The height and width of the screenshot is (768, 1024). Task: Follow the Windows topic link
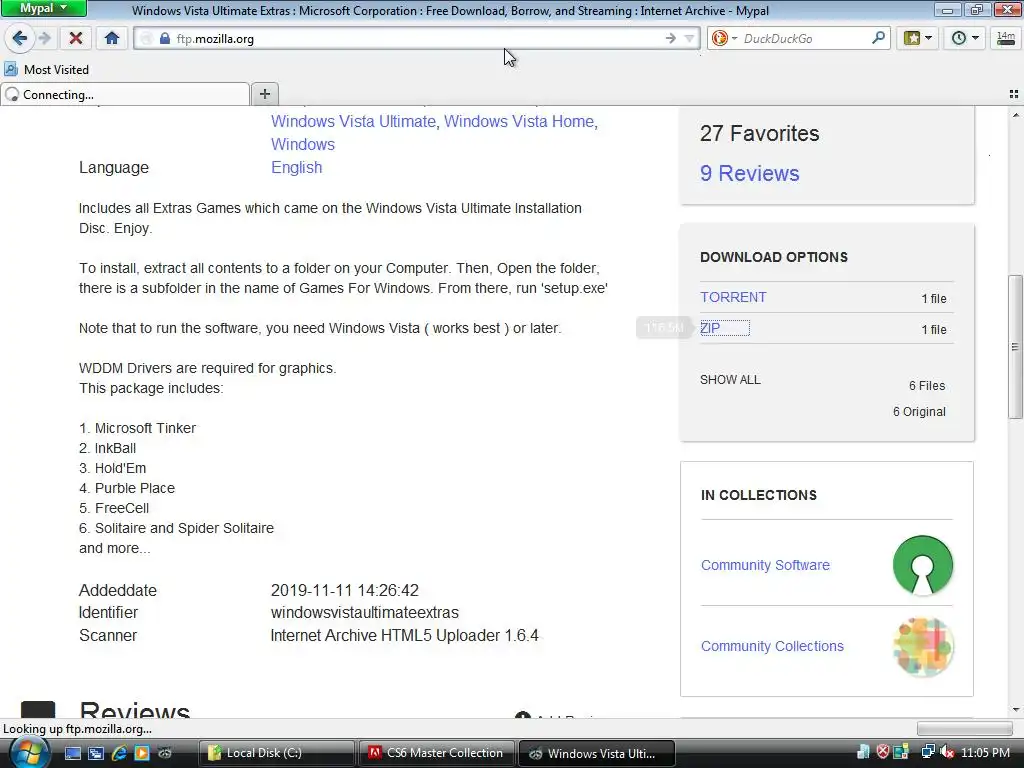[303, 144]
